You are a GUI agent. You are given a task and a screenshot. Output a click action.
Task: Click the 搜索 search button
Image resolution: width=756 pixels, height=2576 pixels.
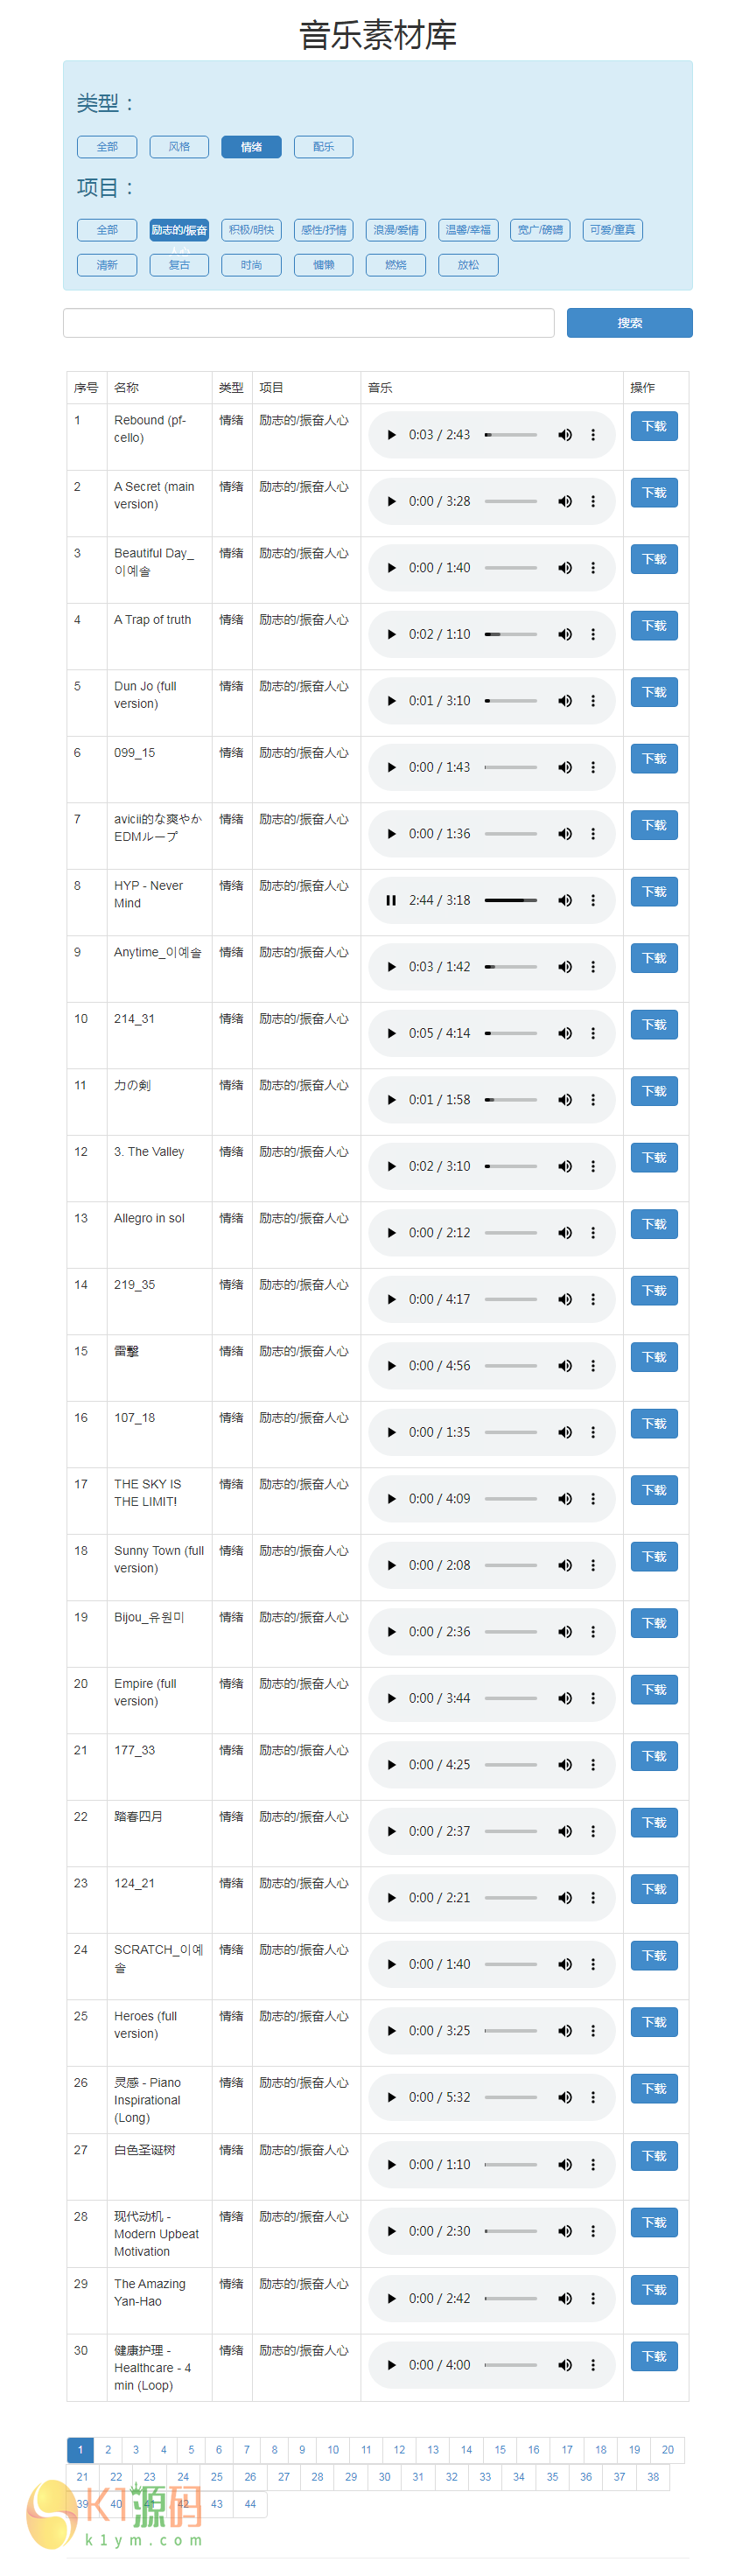(629, 323)
